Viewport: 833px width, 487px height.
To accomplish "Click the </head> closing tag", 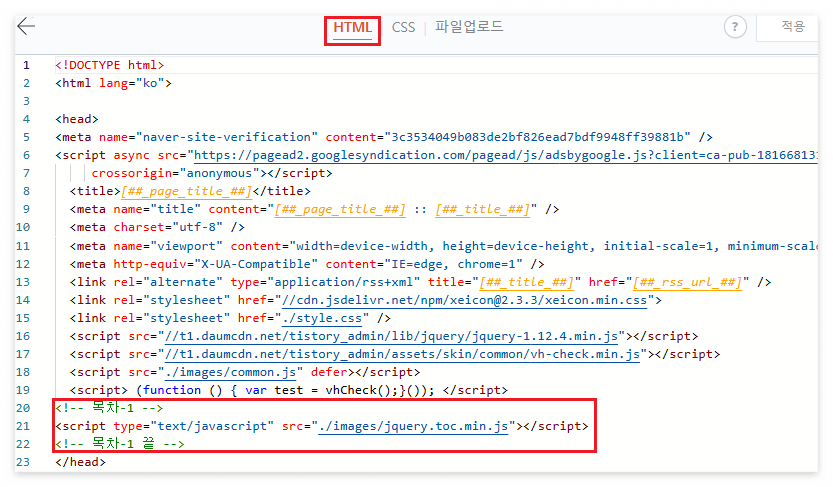I will [x=80, y=462].
